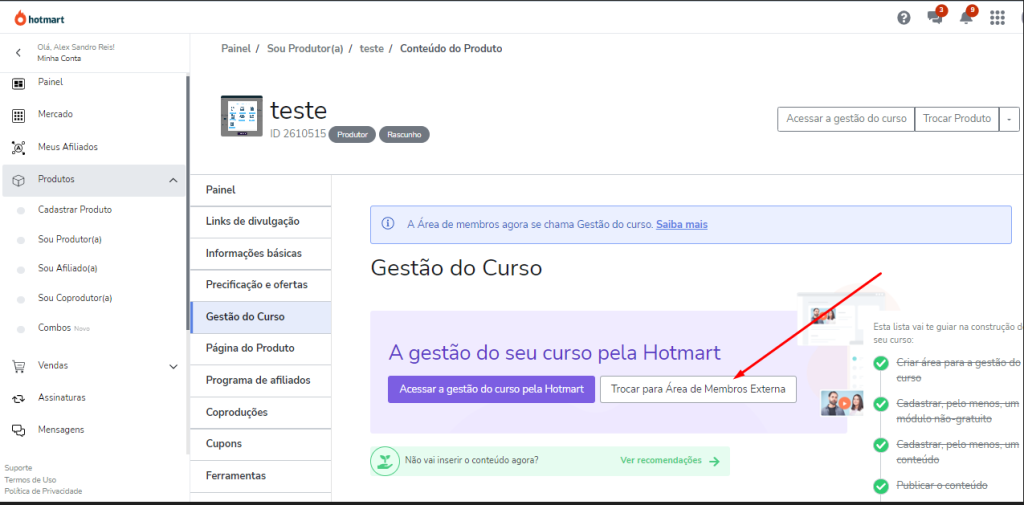Click the Produtor badge
1024x505 pixels.
(x=351, y=135)
